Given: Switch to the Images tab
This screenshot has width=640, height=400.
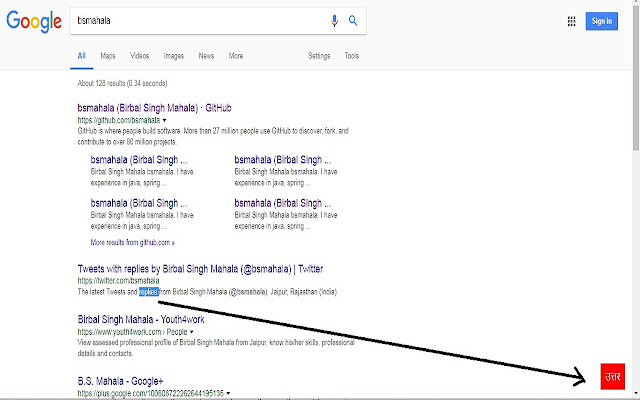Looking at the screenshot, I should click(x=174, y=56).
